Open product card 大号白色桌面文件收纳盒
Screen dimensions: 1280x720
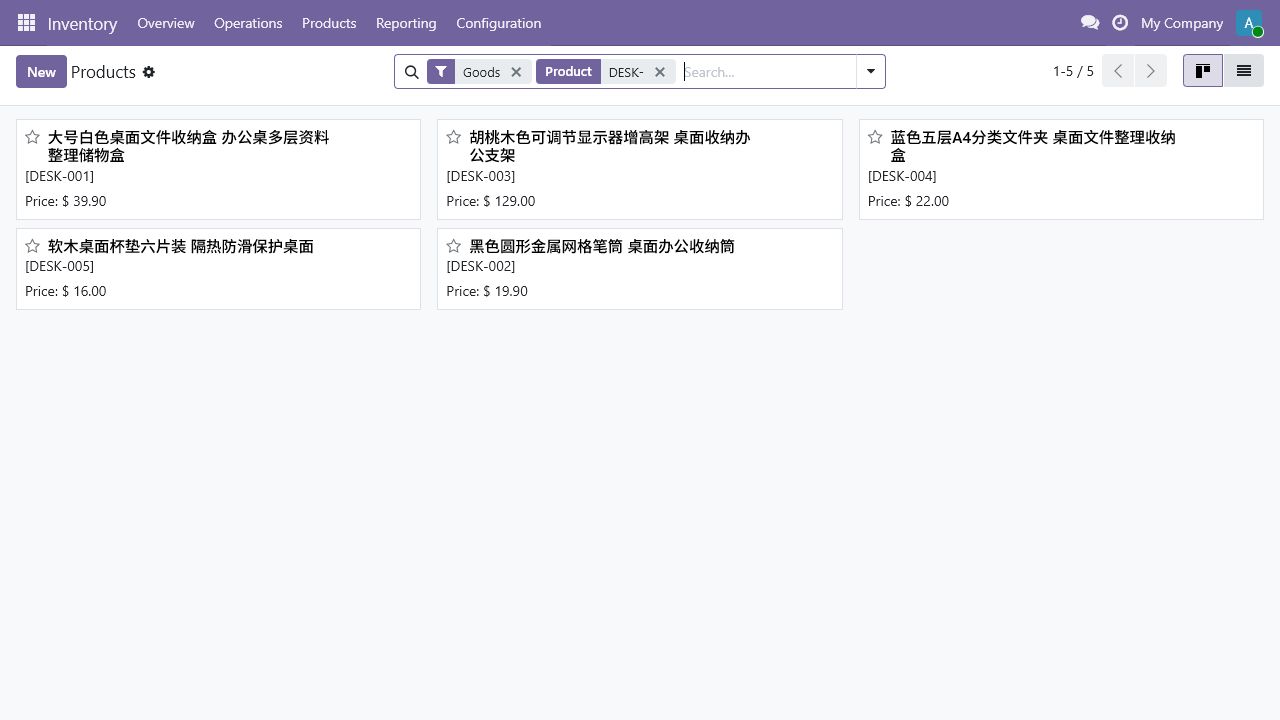coord(218,169)
